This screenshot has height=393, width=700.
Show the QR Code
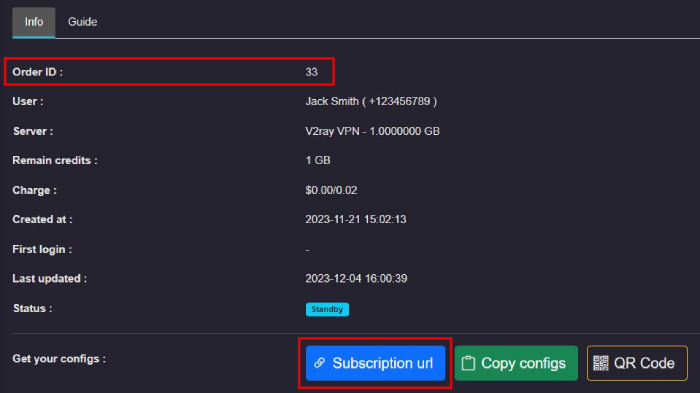637,363
